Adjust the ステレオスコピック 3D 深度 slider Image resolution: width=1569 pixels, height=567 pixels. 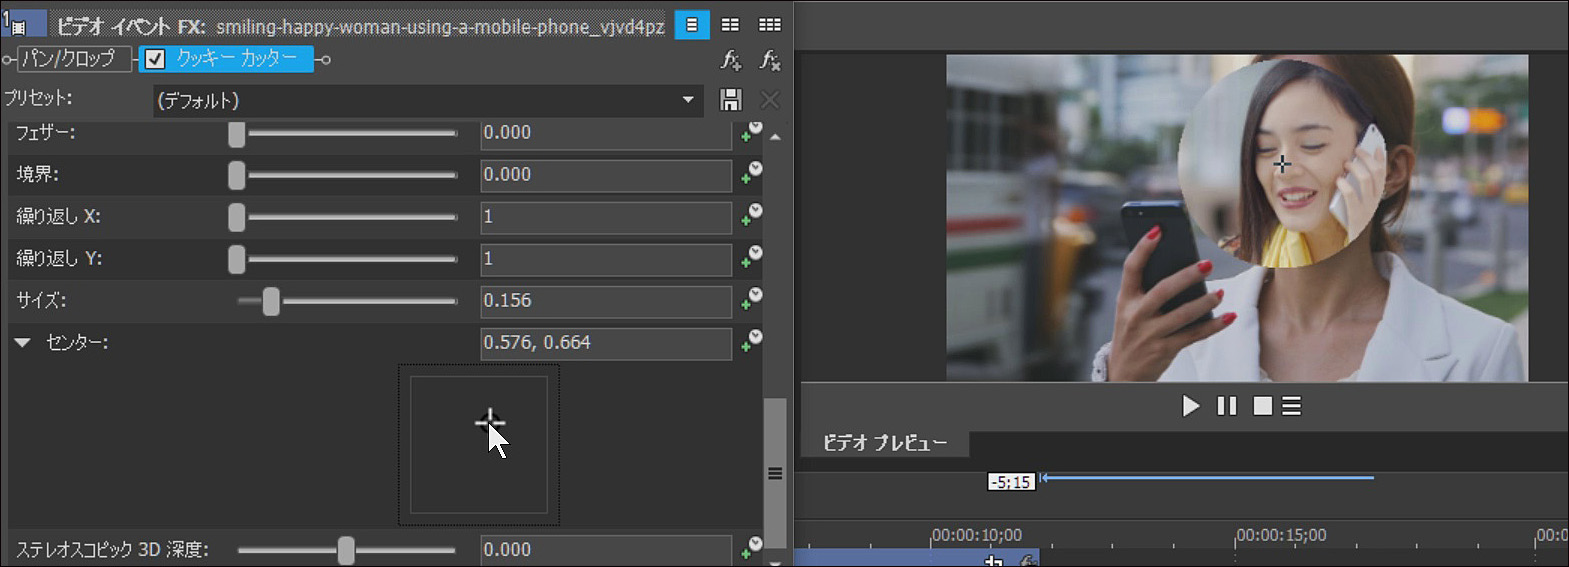(346, 550)
